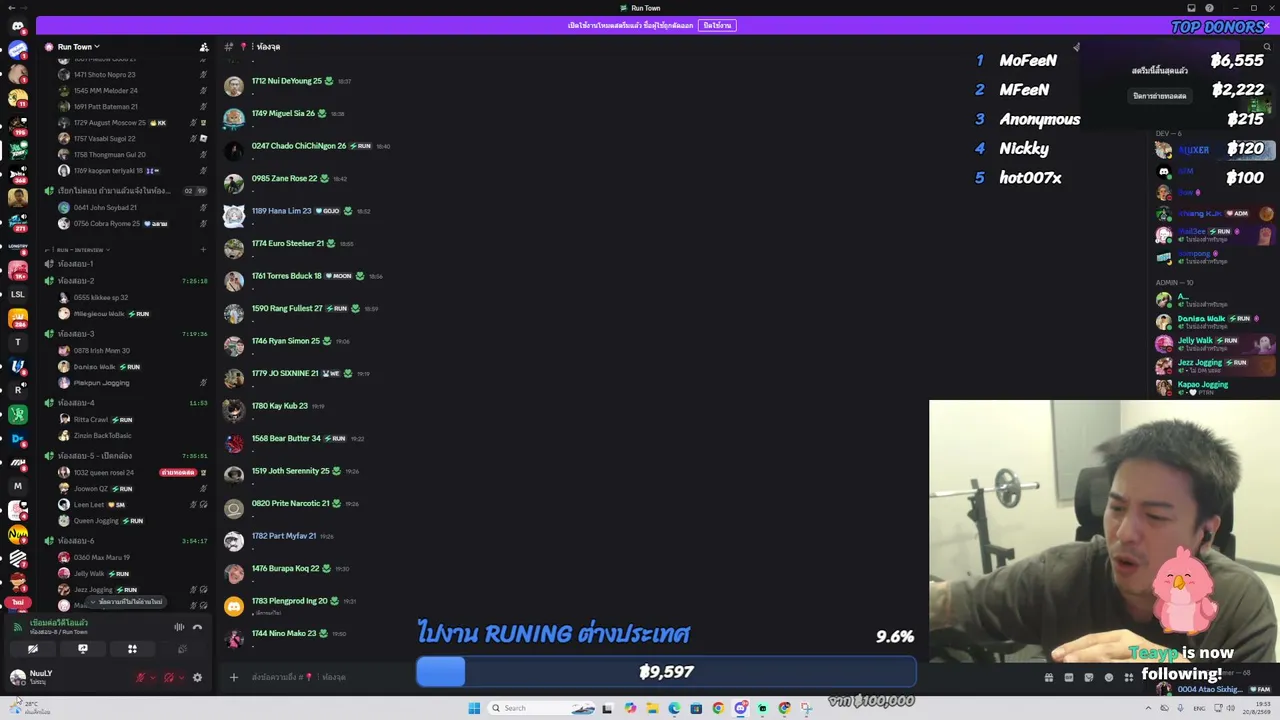
Task: Open noise suppression icon in voice panel
Action: click(x=179, y=627)
